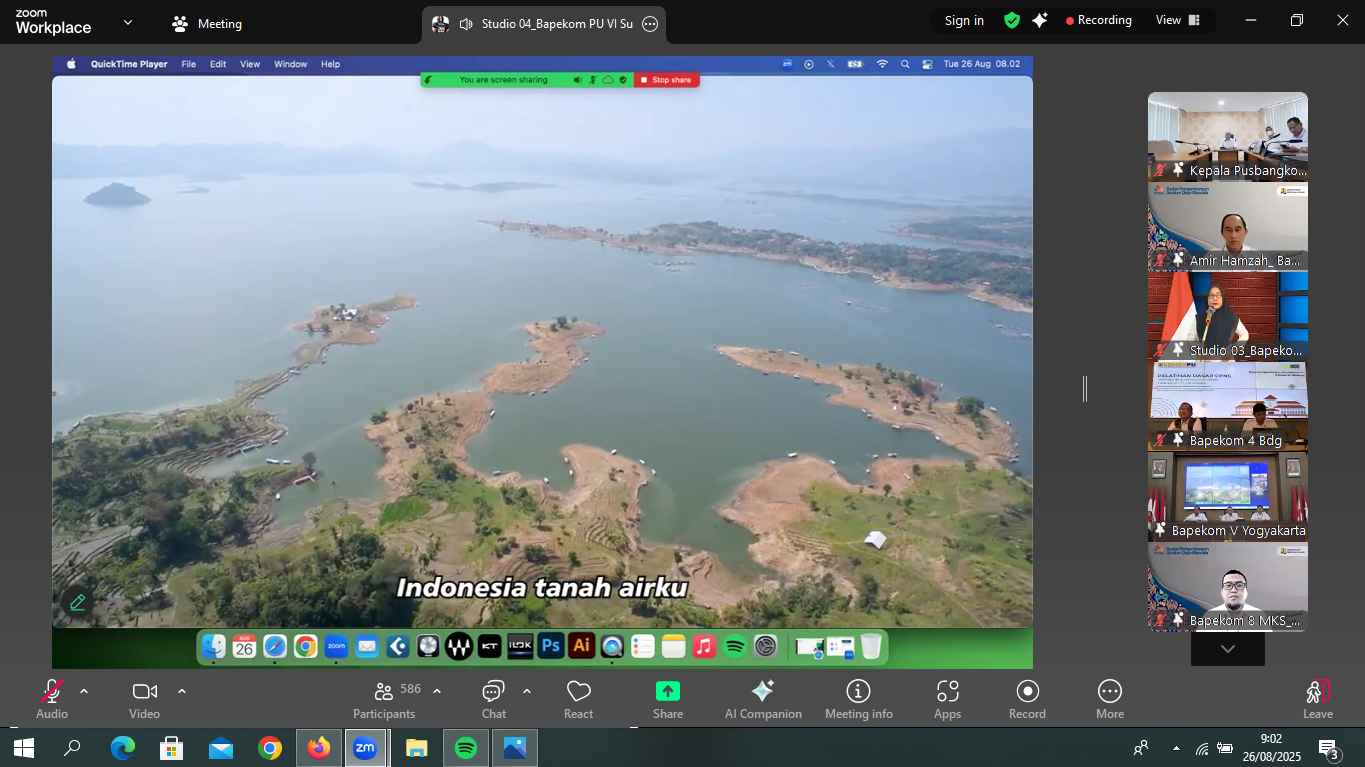Open the Help menu in shared QuickTime
Viewport: 1365px width, 767px height.
click(x=330, y=64)
